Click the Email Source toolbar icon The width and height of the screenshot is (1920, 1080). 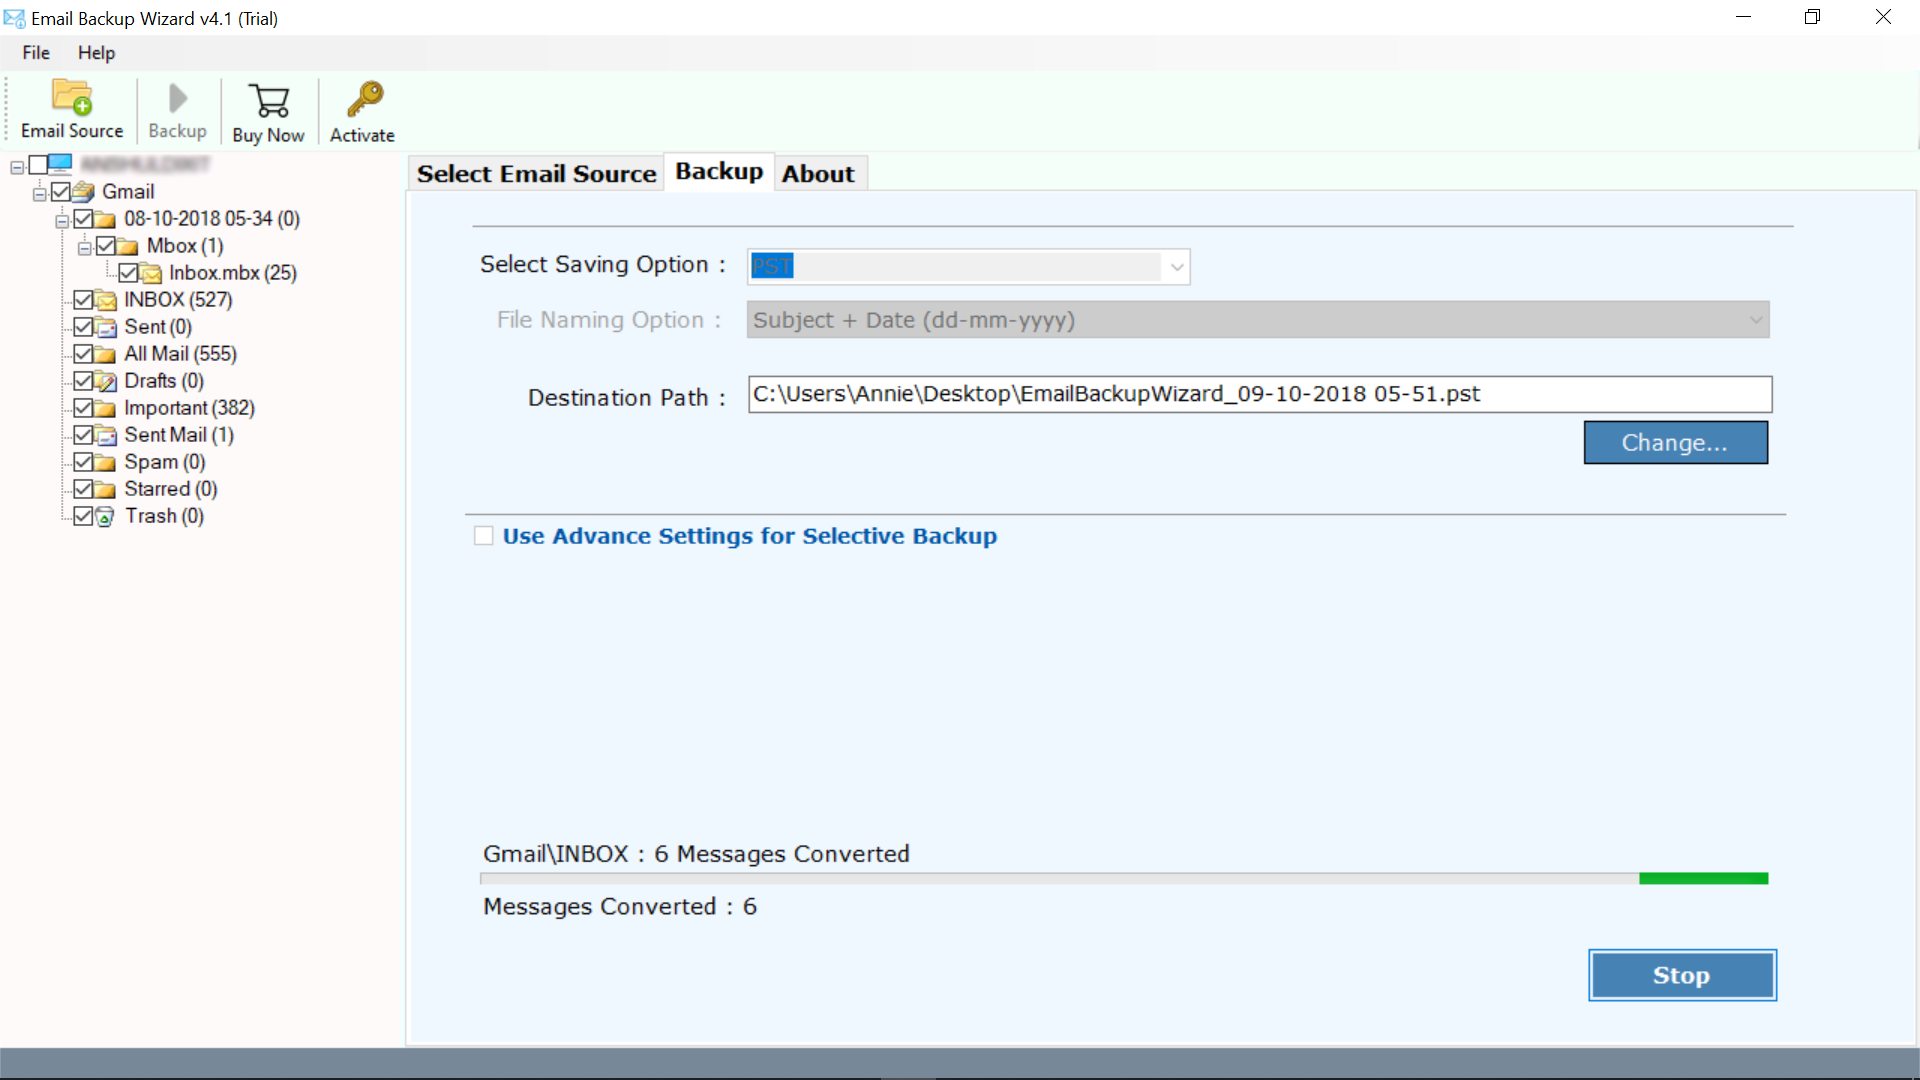[x=73, y=109]
